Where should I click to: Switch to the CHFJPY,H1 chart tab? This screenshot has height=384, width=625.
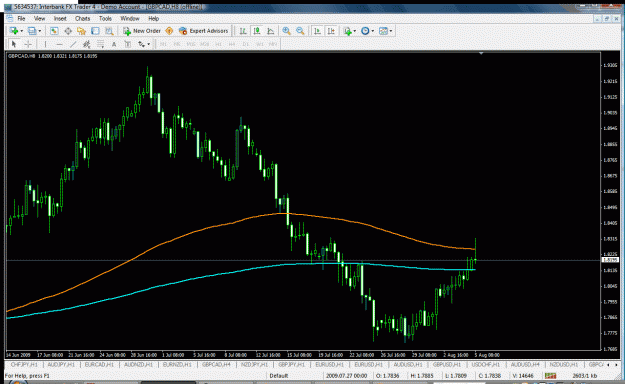(24, 364)
